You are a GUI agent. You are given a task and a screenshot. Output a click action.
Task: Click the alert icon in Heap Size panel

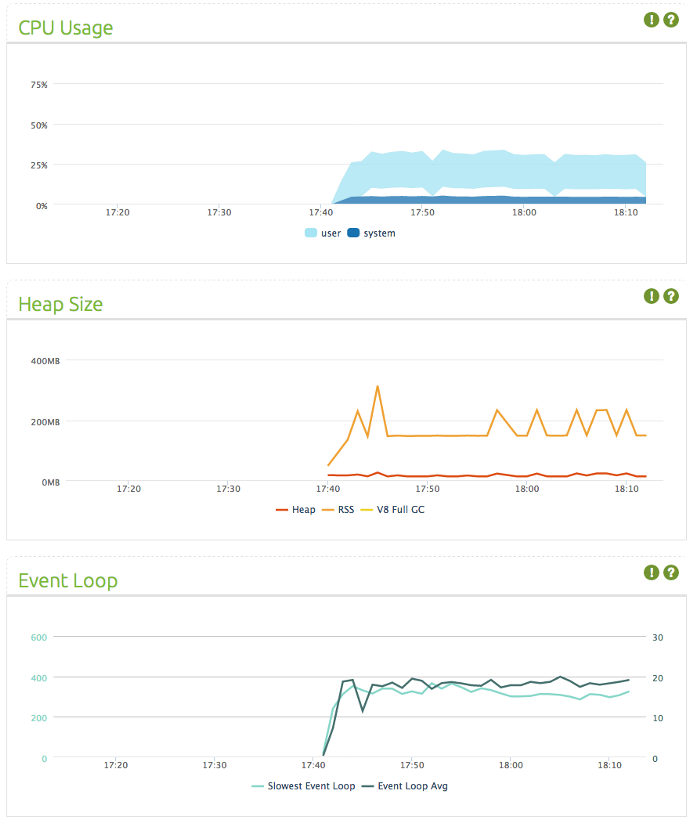(x=651, y=296)
